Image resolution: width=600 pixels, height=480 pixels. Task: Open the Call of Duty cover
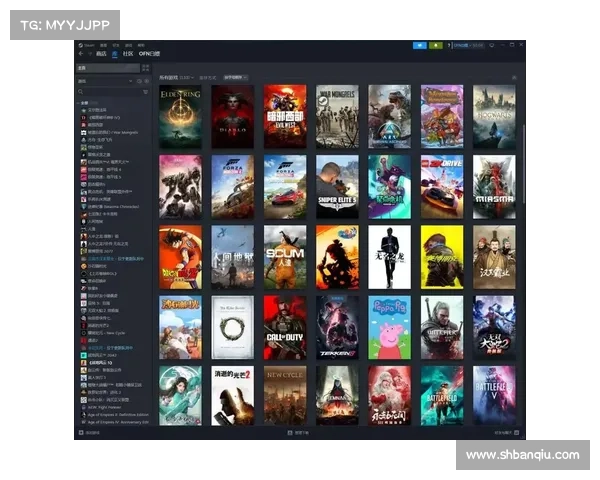[285, 327]
